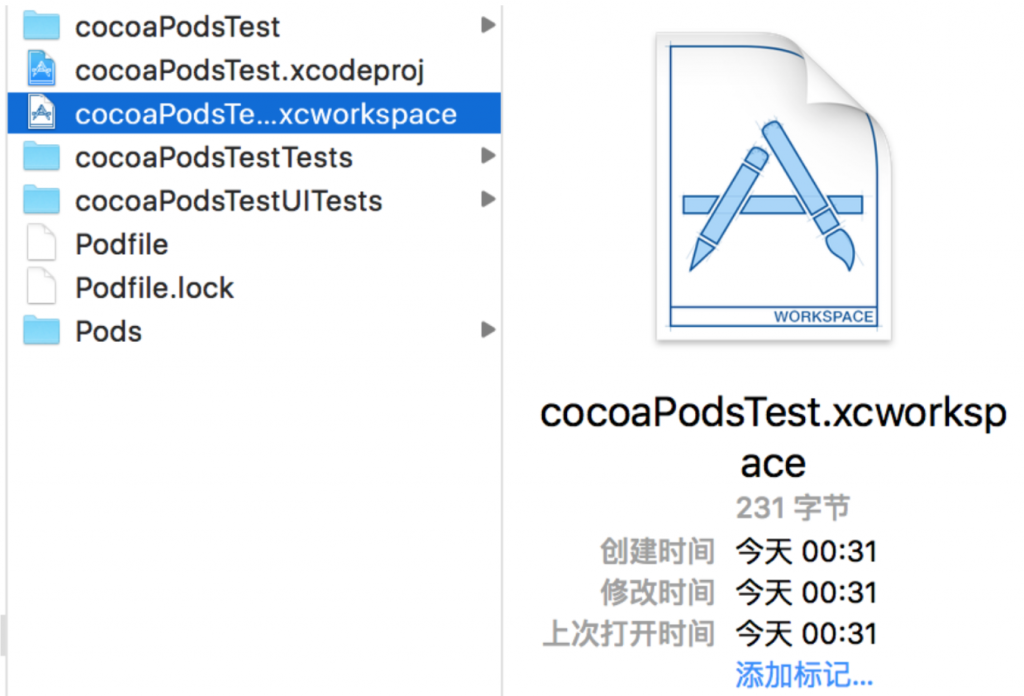Select the Podfile filename text
This screenshot has height=696, width=1024.
[x=121, y=244]
